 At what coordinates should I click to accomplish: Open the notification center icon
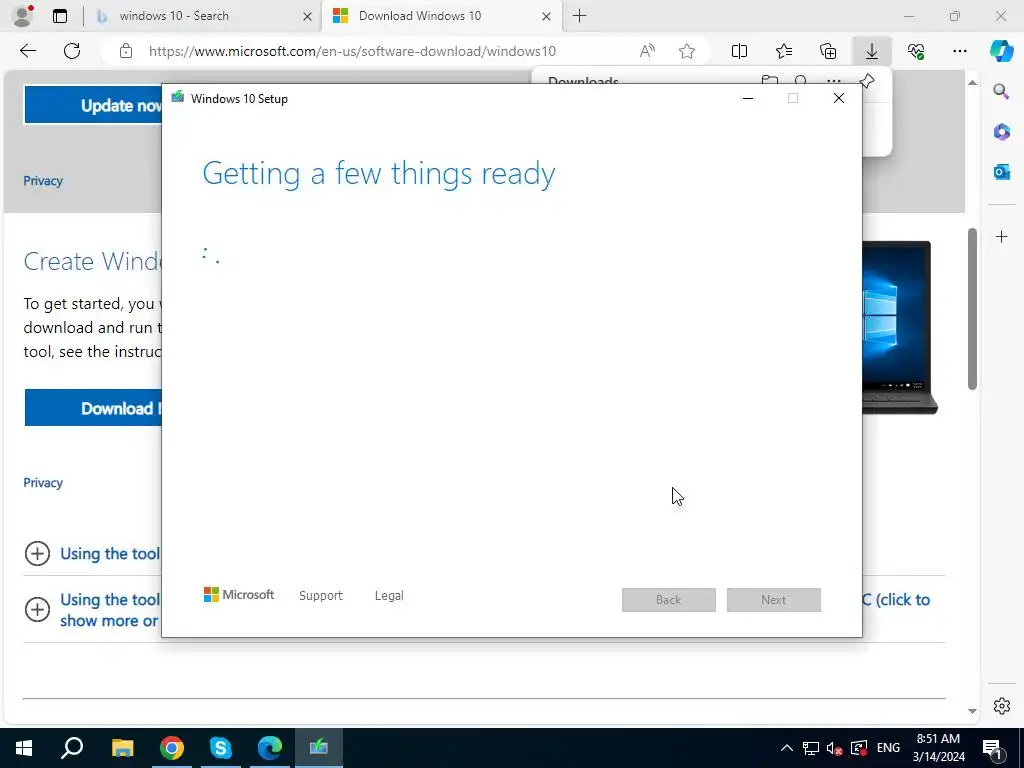[x=992, y=748]
